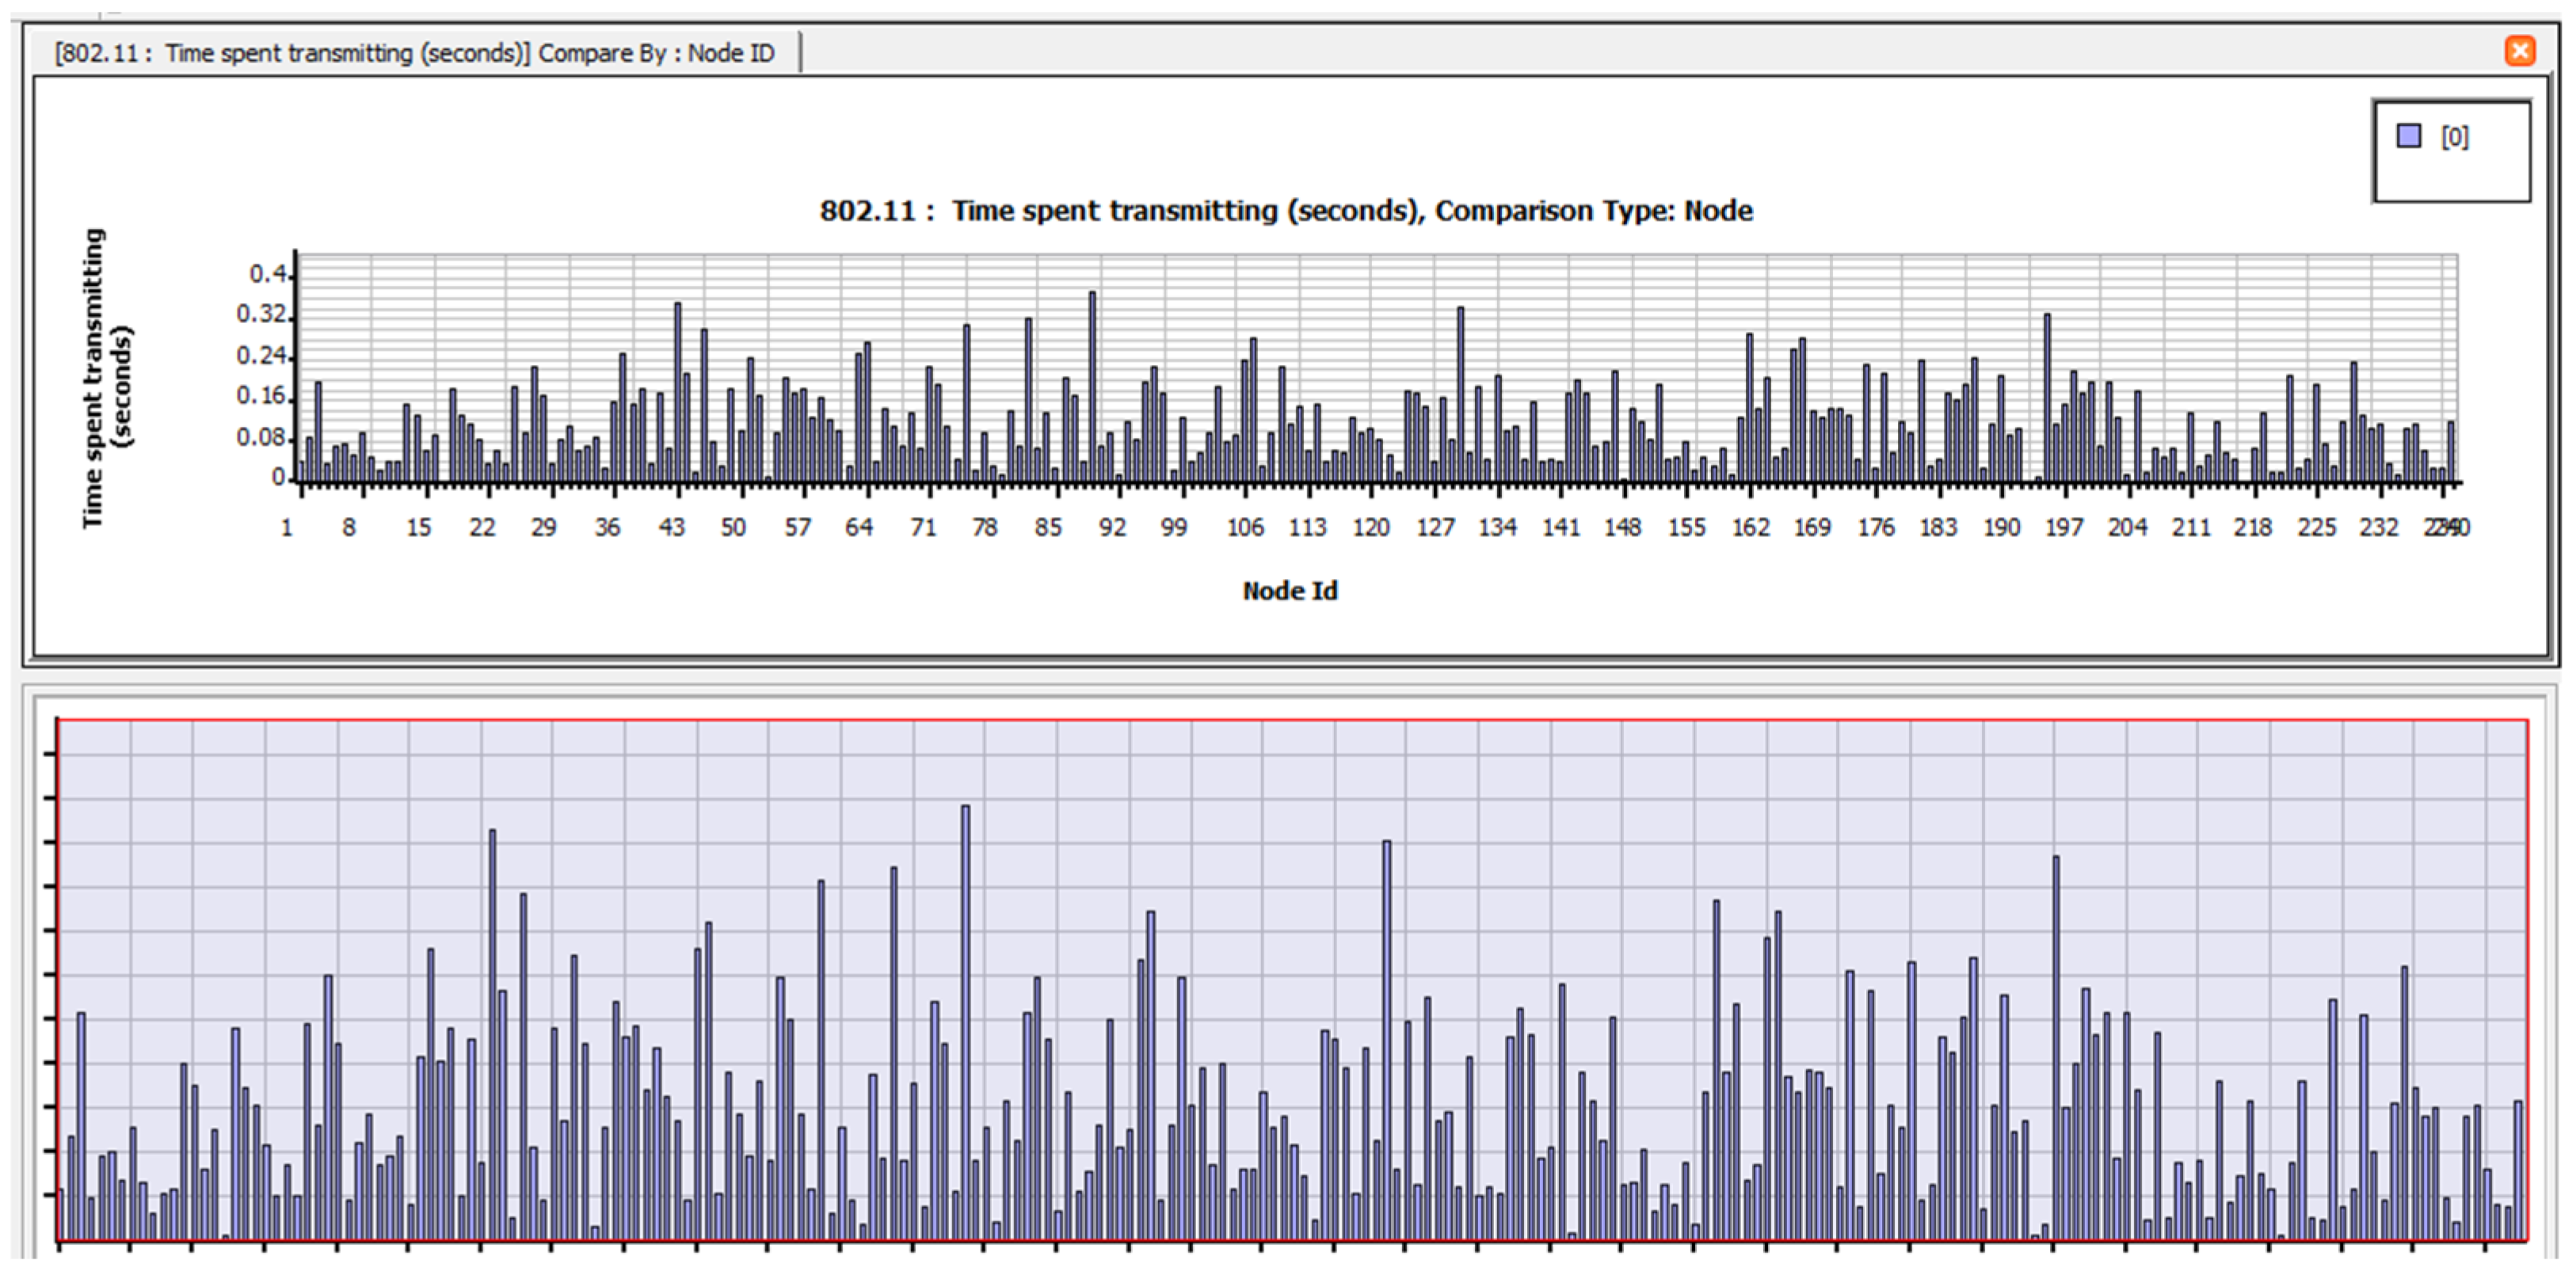Select the 802.11 Time spent transmitting tab
Screen dimensions: 2576x1279
(414, 53)
